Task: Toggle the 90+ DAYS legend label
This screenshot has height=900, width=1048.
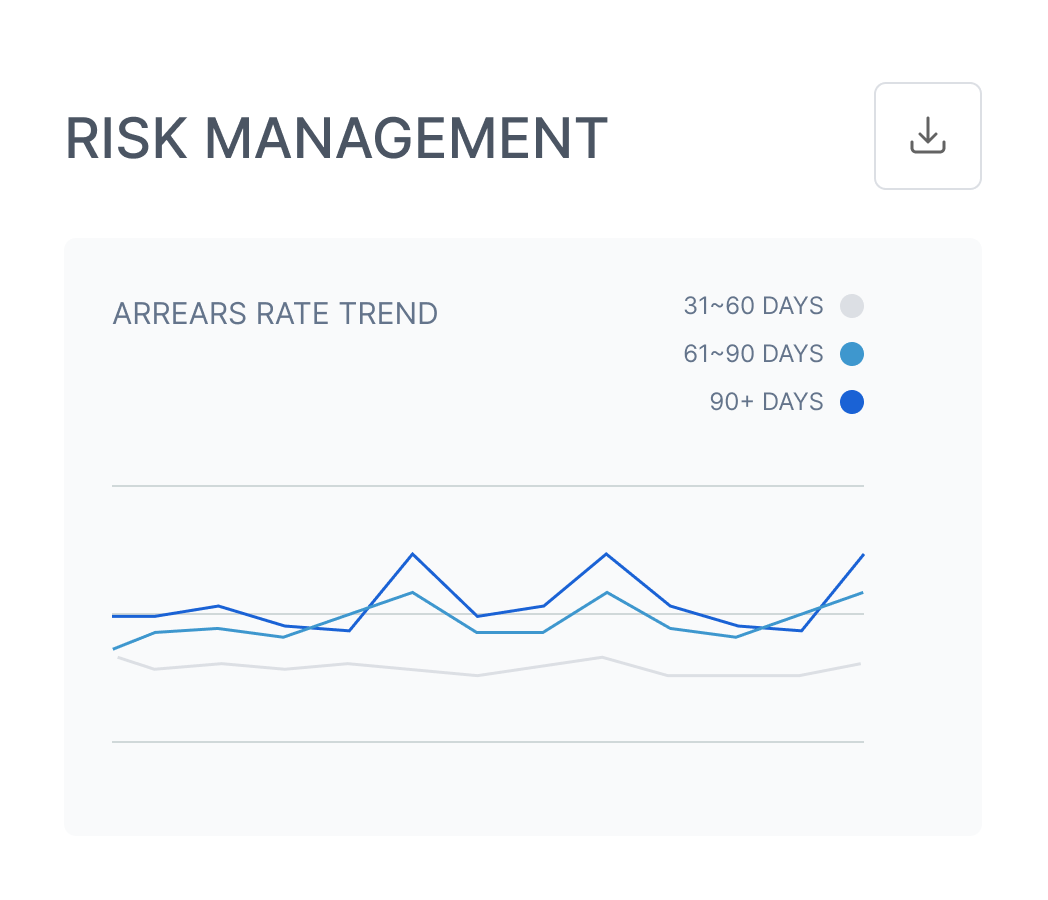Action: [x=766, y=402]
